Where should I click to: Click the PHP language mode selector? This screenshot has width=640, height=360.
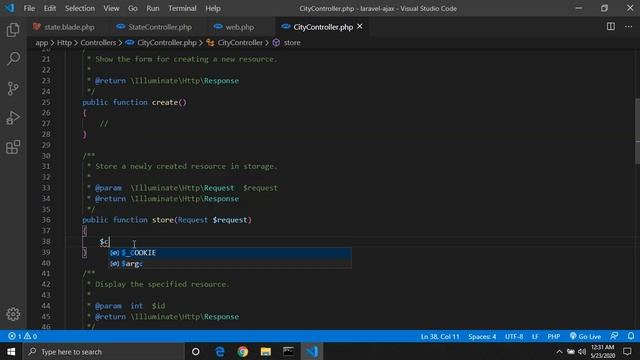coord(553,336)
